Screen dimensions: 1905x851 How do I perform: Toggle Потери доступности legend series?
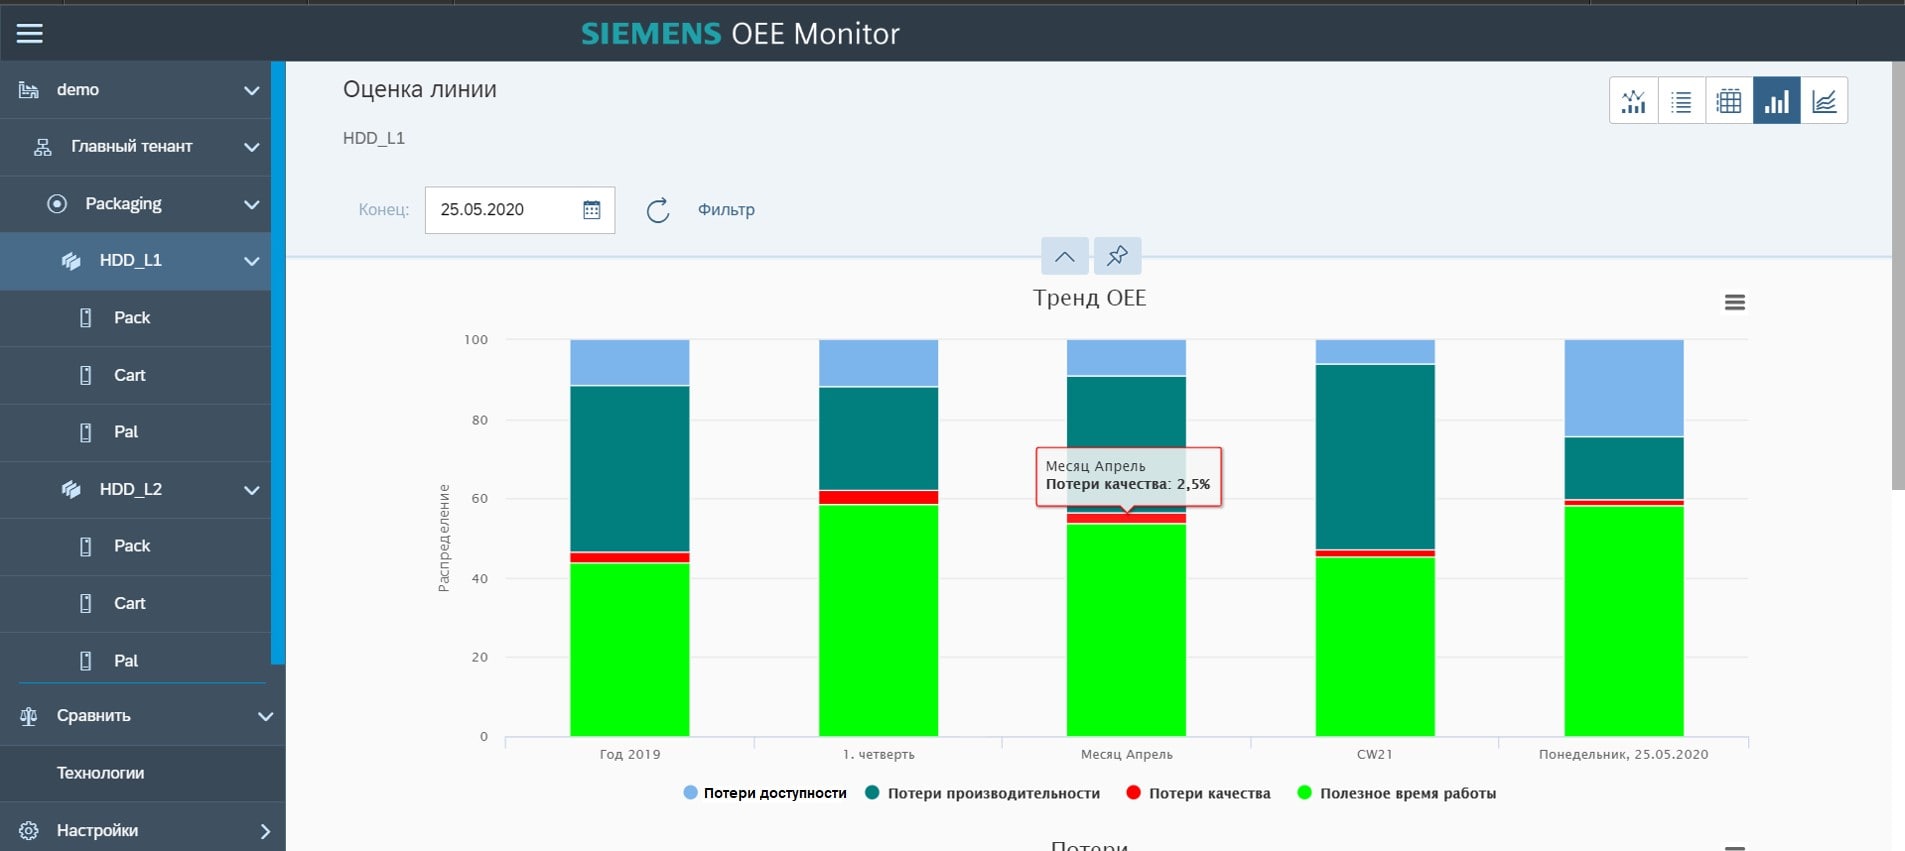(765, 793)
